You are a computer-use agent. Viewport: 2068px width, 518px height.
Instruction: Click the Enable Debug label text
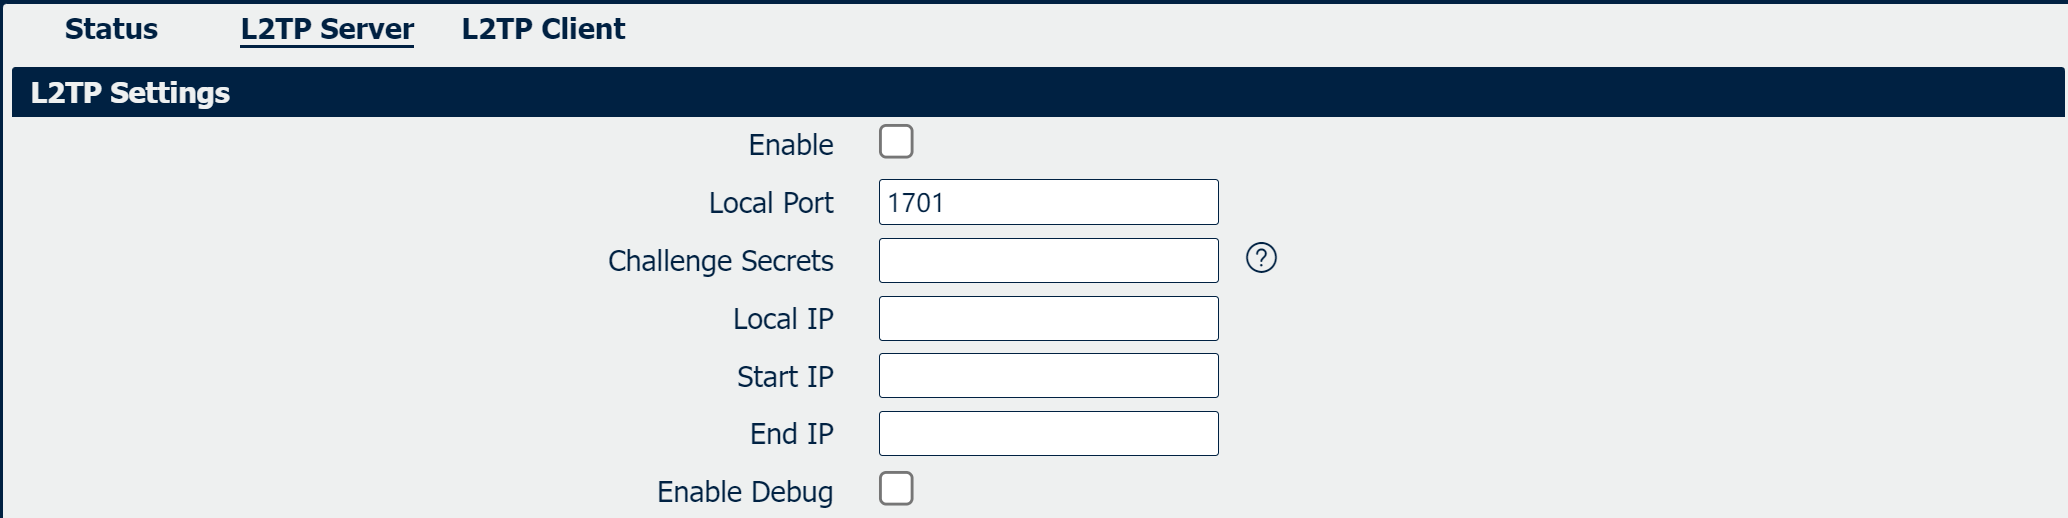click(x=744, y=492)
